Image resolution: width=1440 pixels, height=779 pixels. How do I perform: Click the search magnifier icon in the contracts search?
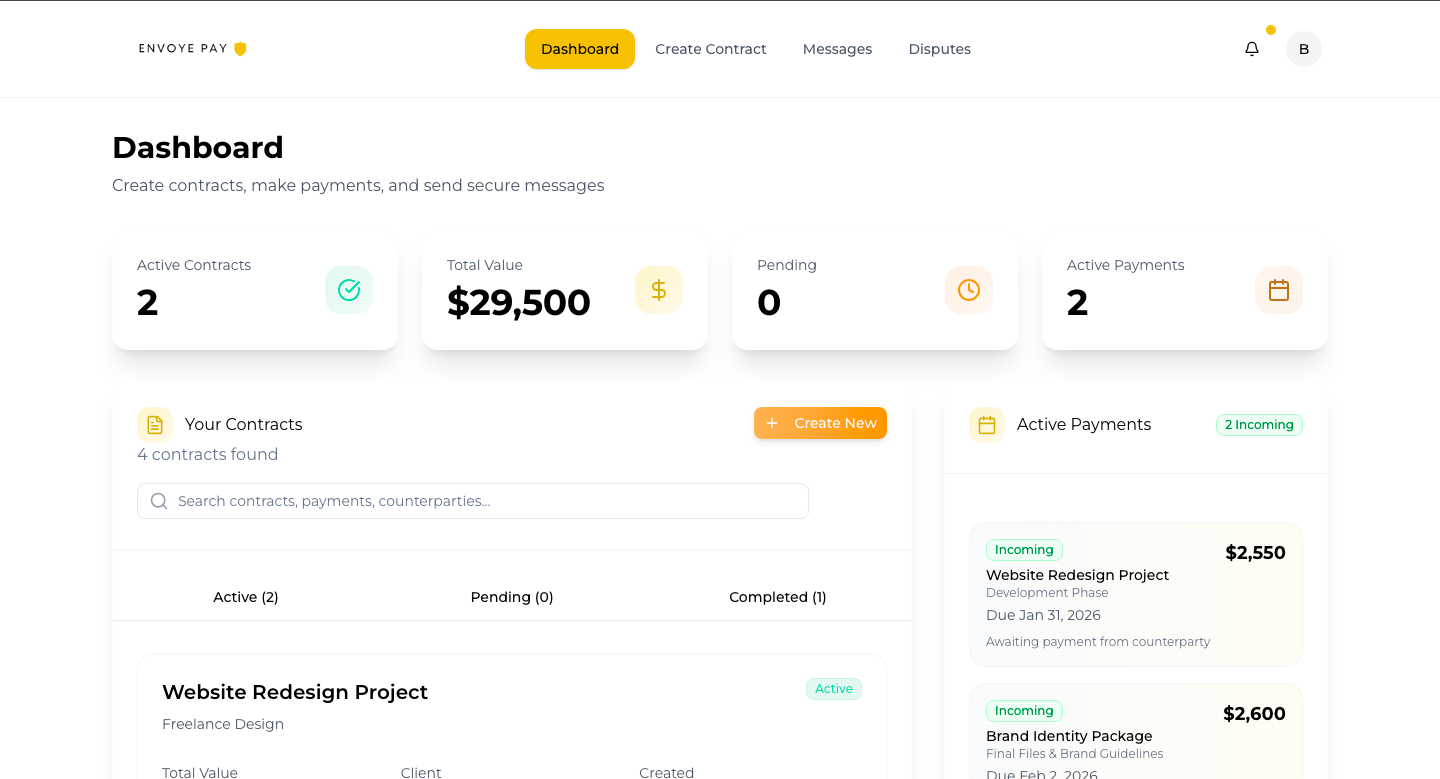[x=159, y=500]
